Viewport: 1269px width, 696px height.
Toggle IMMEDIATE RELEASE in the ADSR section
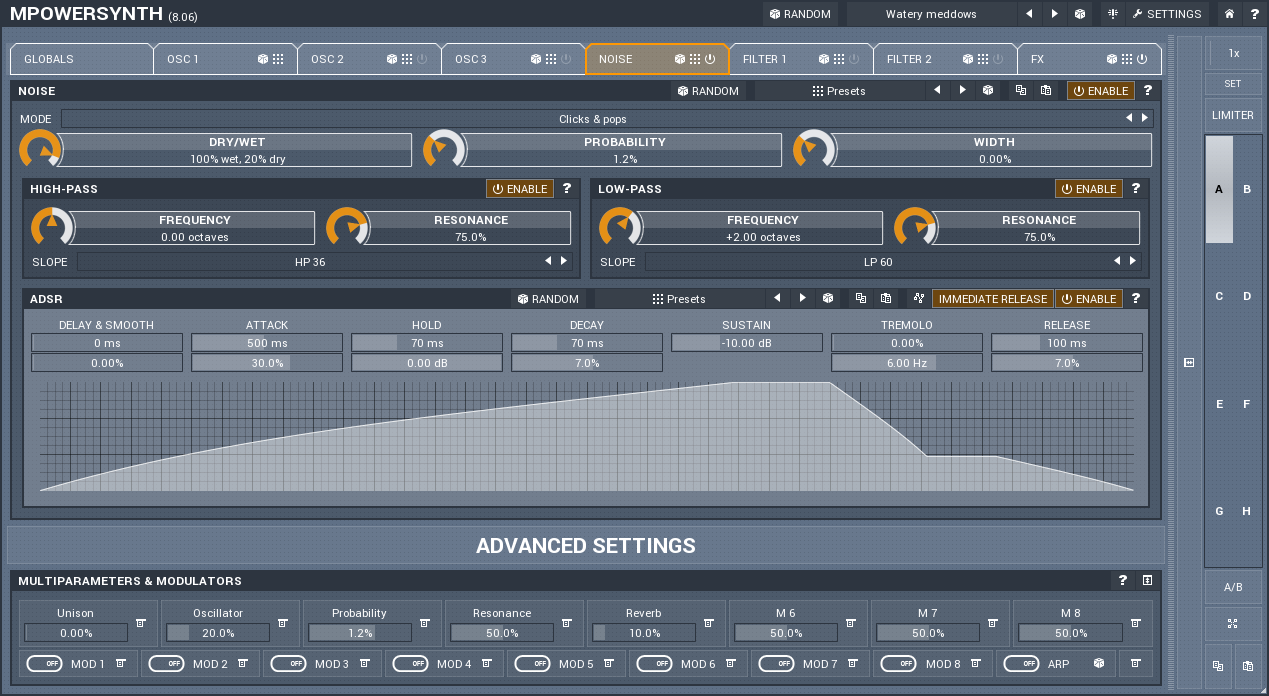[992, 298]
